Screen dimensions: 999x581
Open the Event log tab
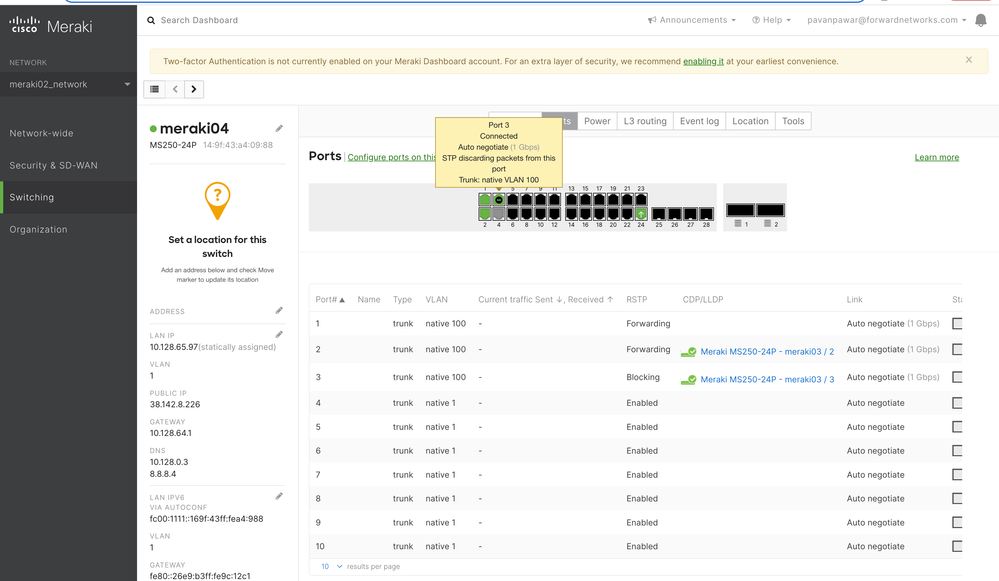[699, 121]
